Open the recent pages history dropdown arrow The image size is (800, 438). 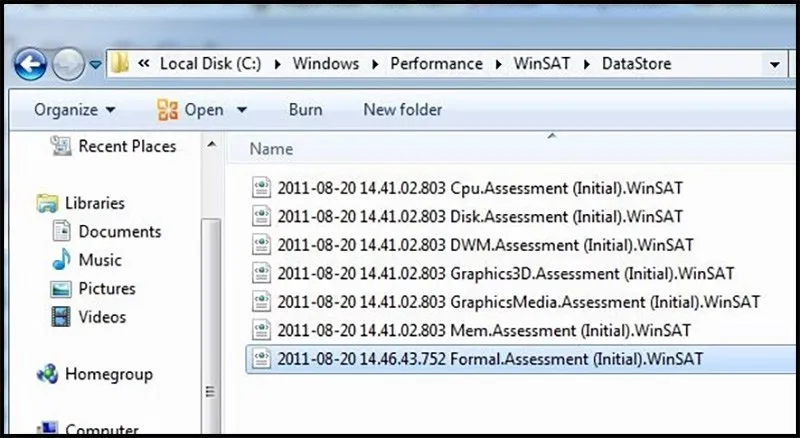(95, 64)
